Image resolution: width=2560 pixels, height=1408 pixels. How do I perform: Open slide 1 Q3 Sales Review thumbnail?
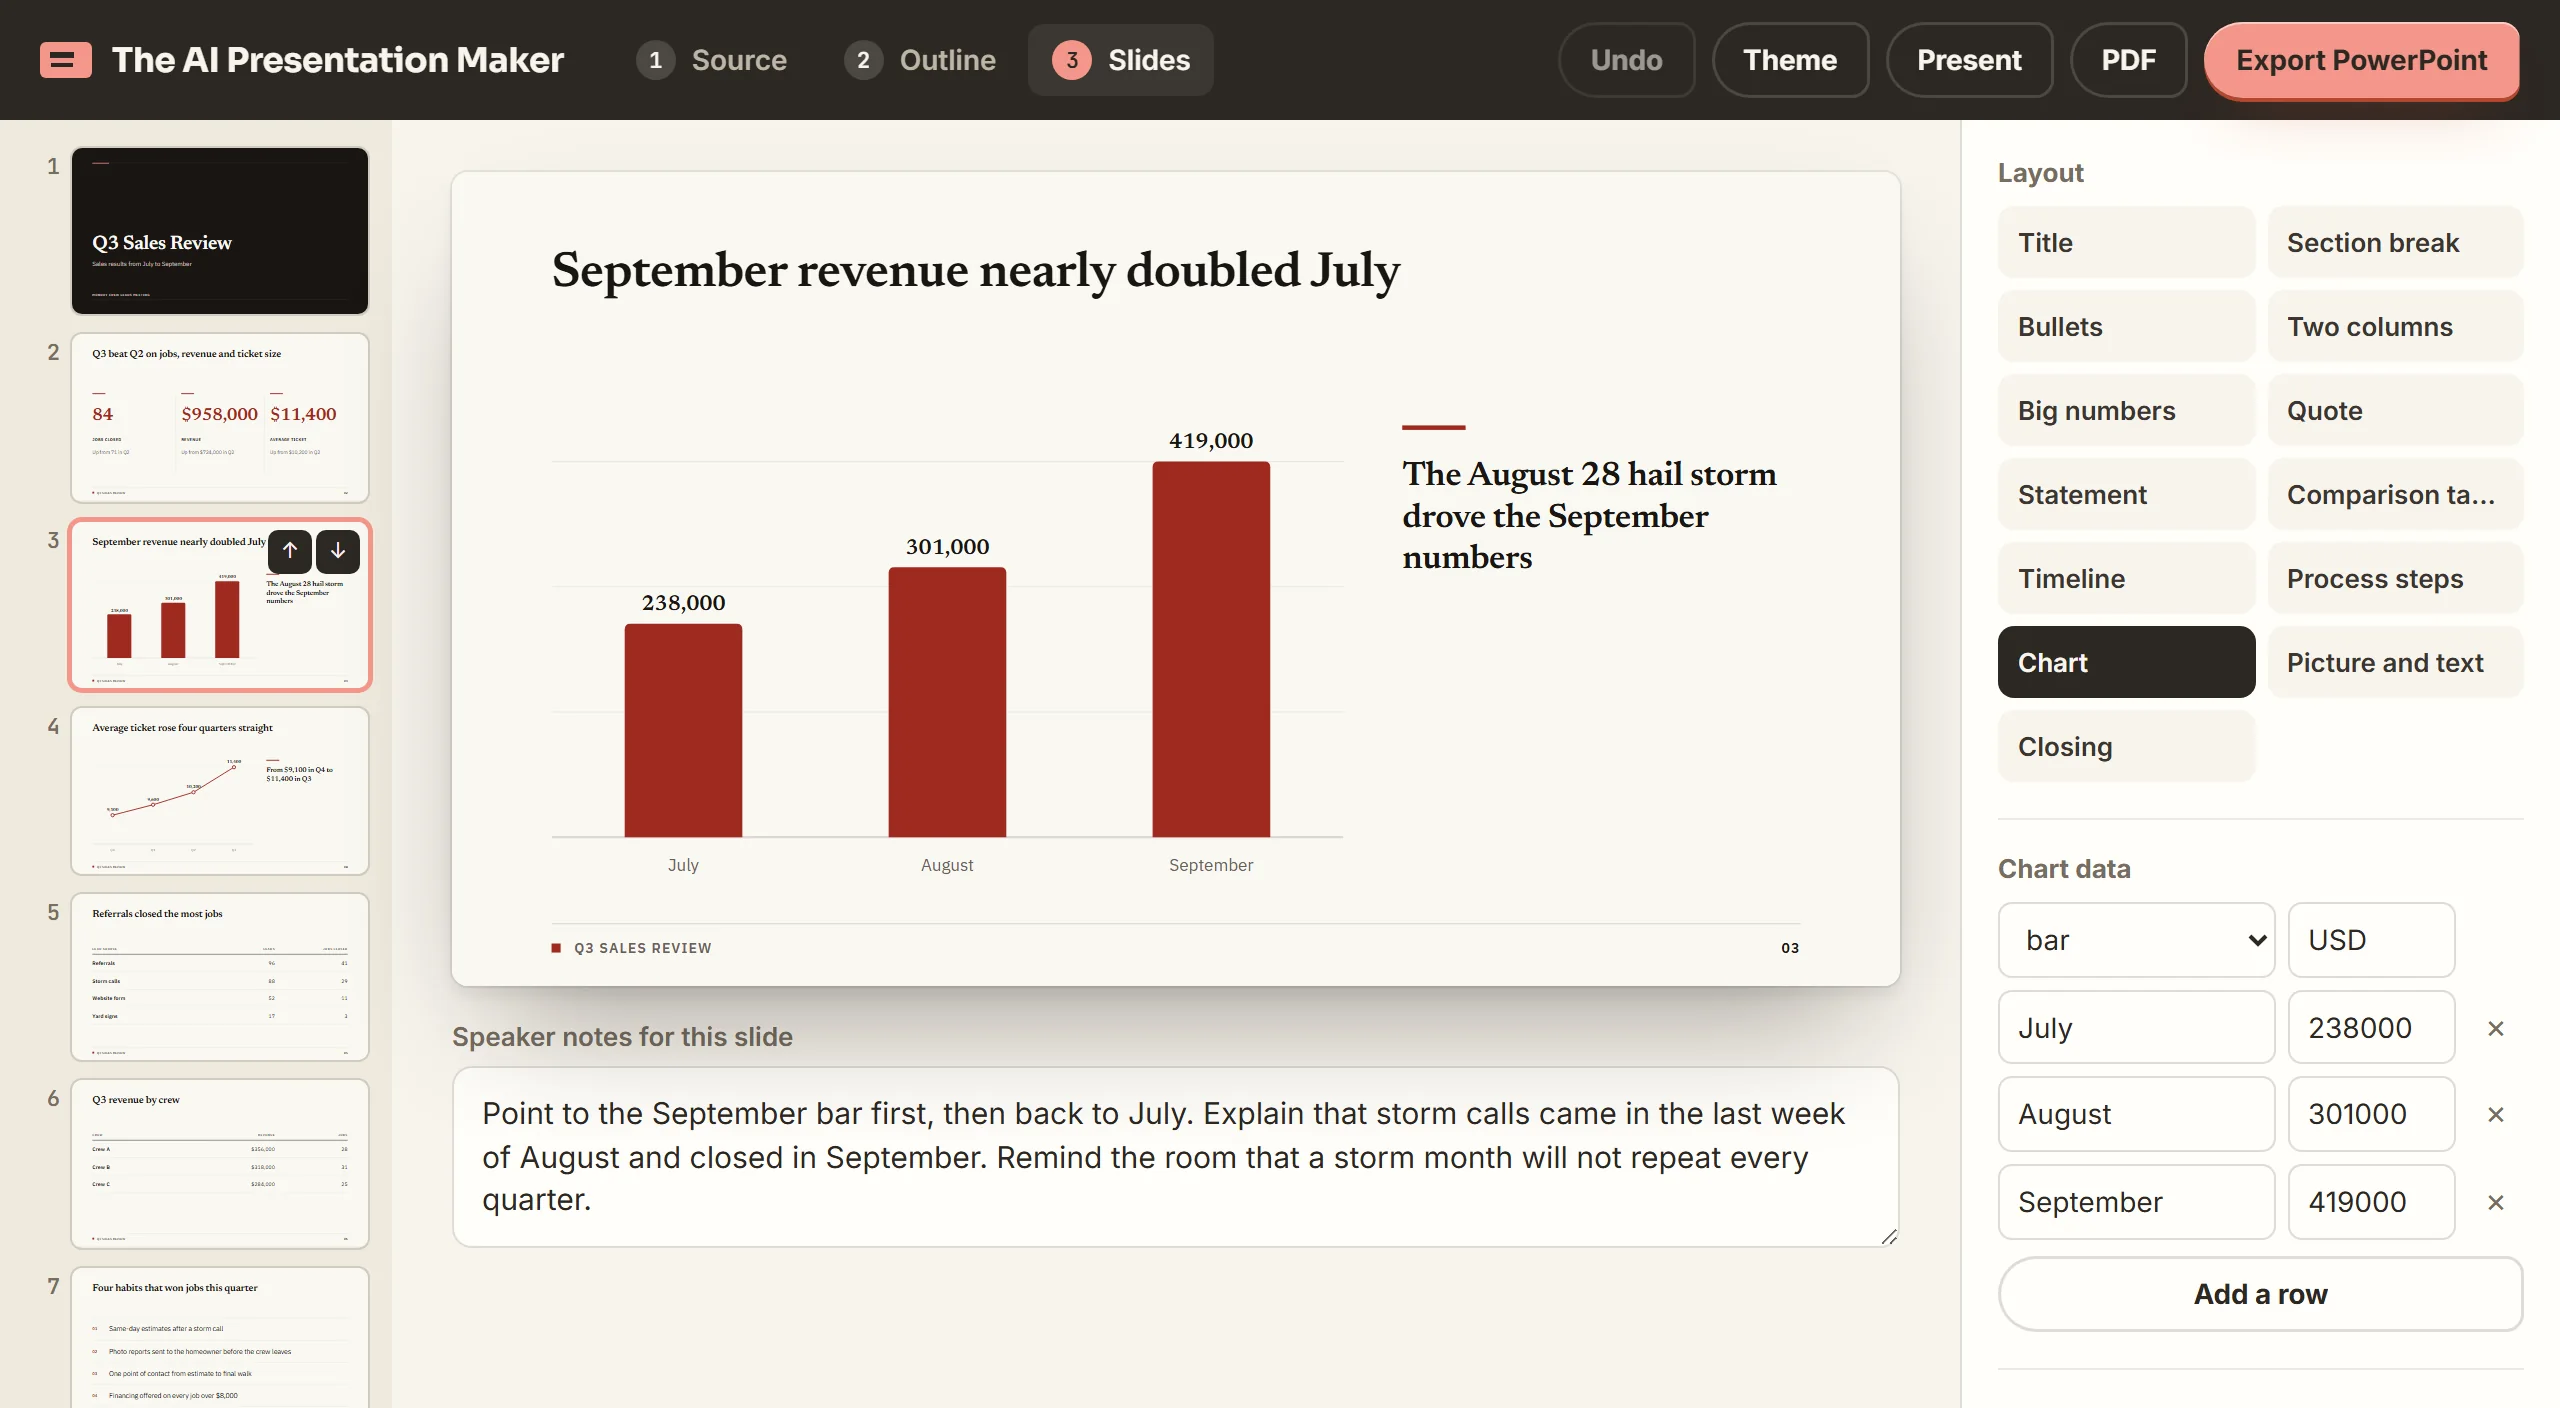click(x=220, y=231)
